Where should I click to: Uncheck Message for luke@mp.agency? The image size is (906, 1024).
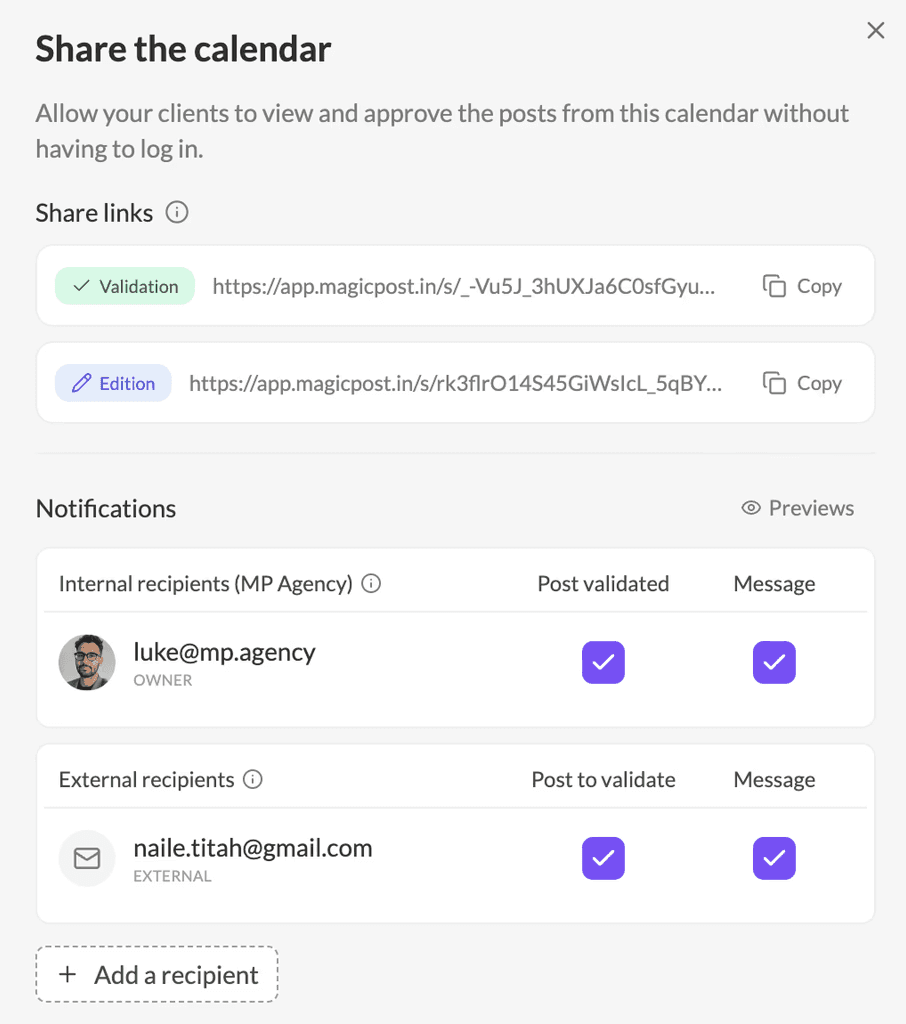(x=774, y=662)
